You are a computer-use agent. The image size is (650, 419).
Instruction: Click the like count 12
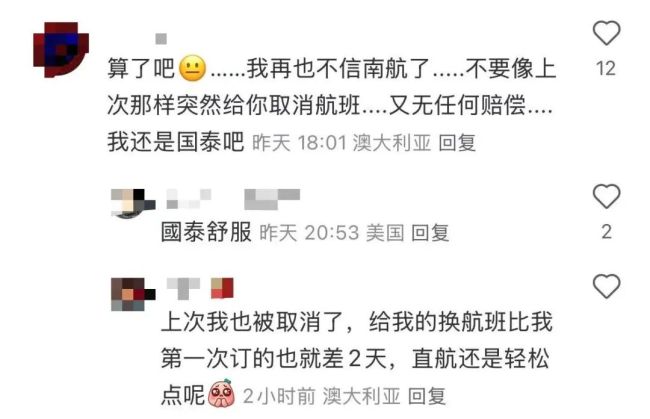(x=606, y=68)
